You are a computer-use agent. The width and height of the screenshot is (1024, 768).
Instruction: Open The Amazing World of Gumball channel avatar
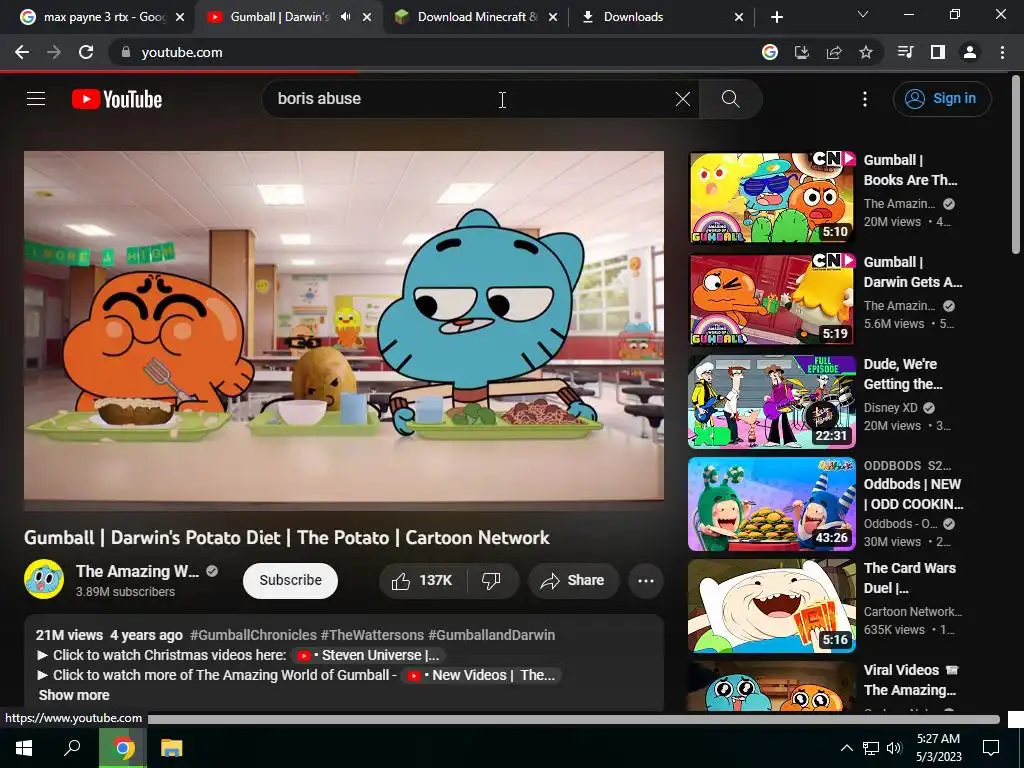click(x=44, y=579)
